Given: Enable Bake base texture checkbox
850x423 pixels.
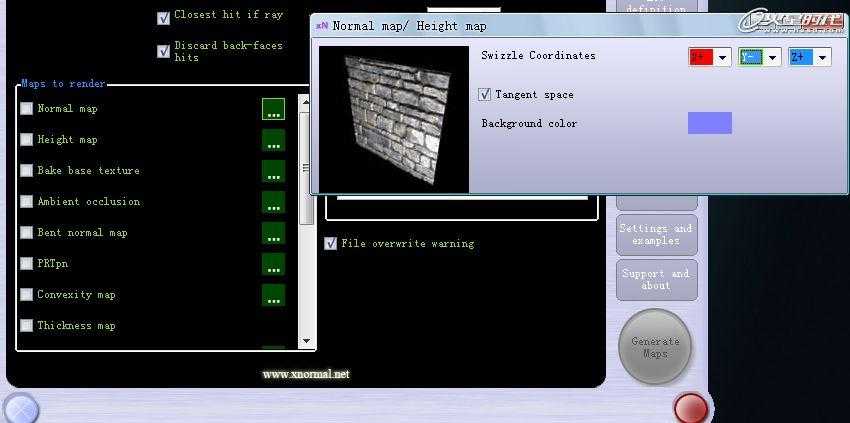Looking at the screenshot, I should coord(27,171).
